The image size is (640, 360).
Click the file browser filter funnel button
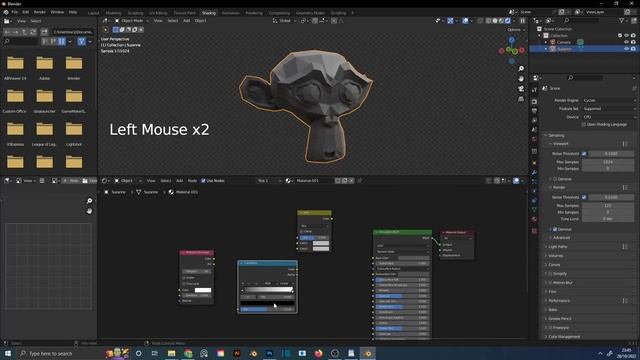[82, 41]
